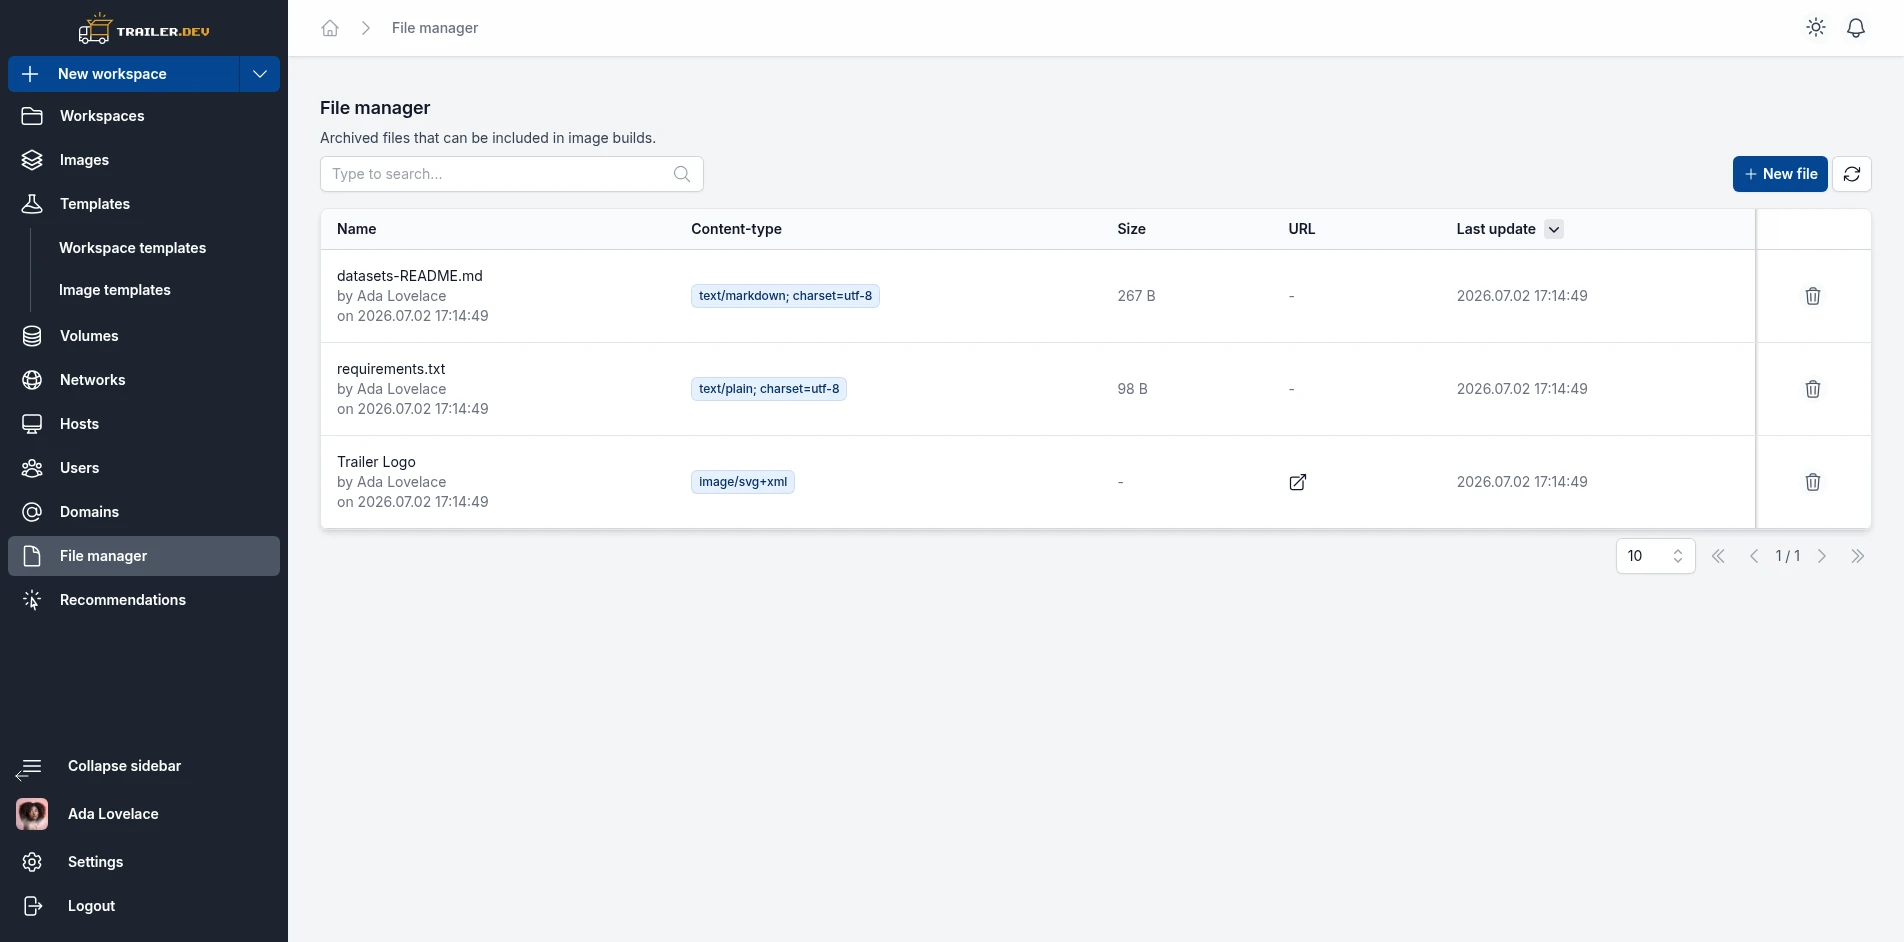Viewport: 1904px width, 942px height.
Task: Go to the last page arrow
Action: (x=1858, y=556)
